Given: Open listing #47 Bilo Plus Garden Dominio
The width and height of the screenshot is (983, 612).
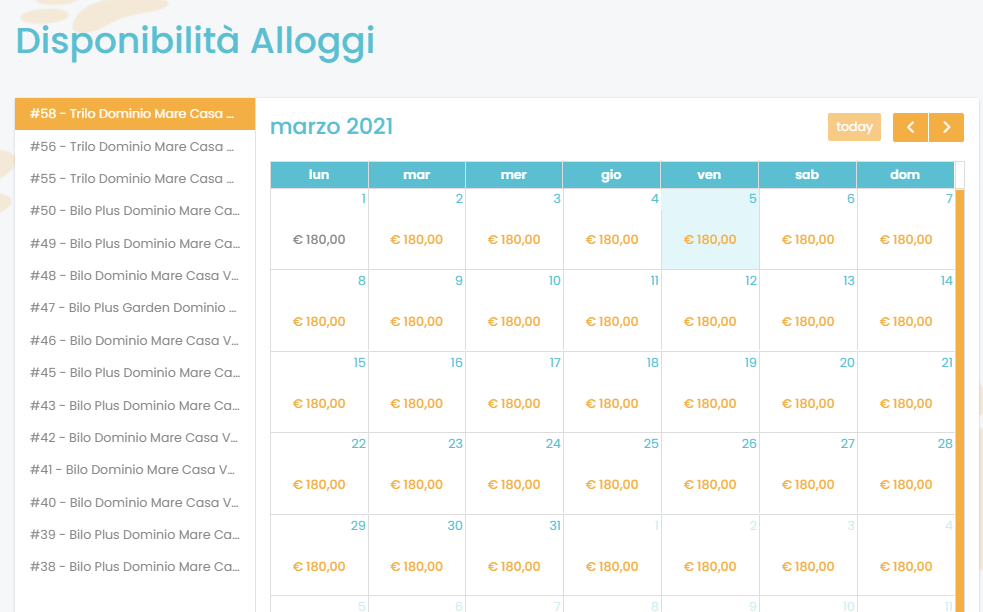Looking at the screenshot, I should pos(134,308).
